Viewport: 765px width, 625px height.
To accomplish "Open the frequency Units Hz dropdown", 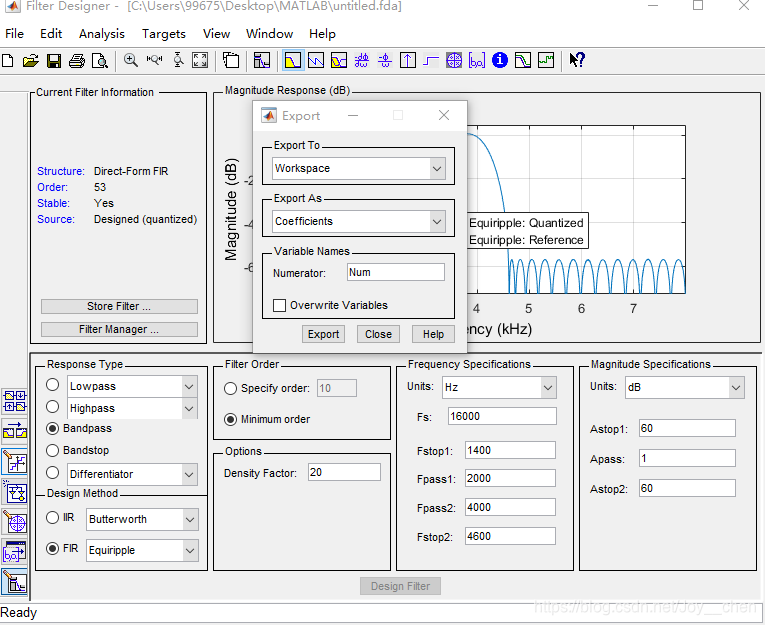I will pyautogui.click(x=499, y=387).
